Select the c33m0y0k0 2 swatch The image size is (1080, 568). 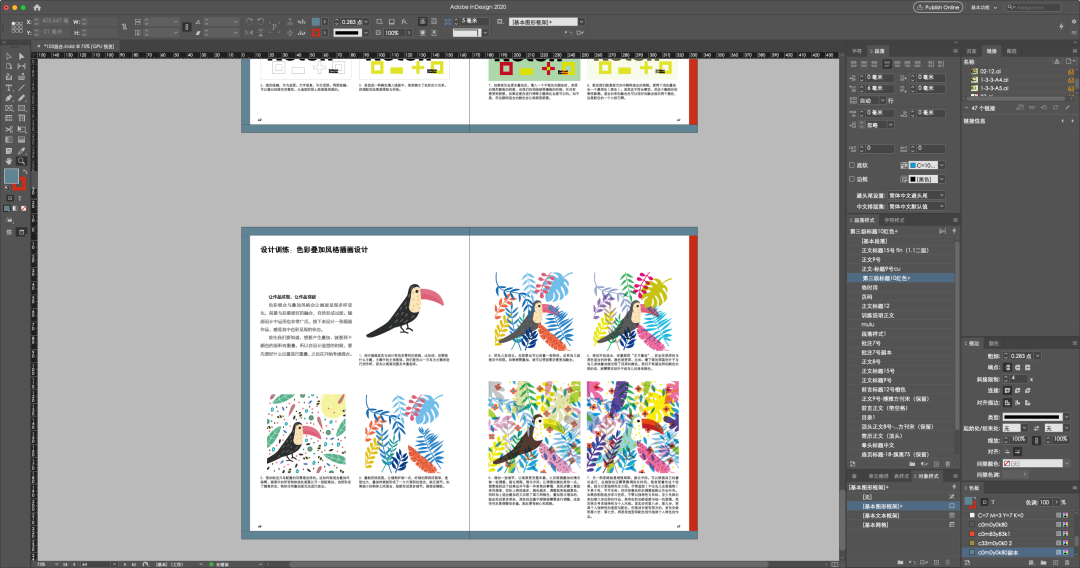1017,543
